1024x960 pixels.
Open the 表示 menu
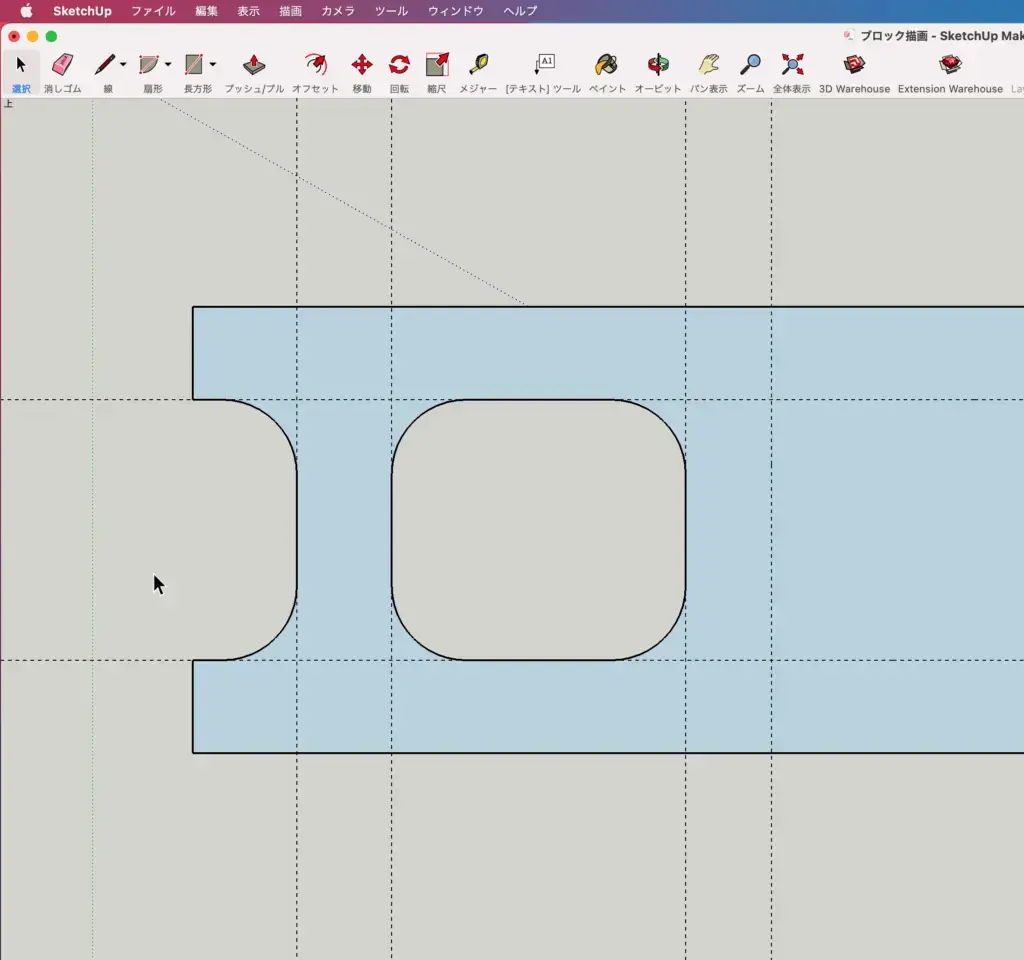(248, 11)
